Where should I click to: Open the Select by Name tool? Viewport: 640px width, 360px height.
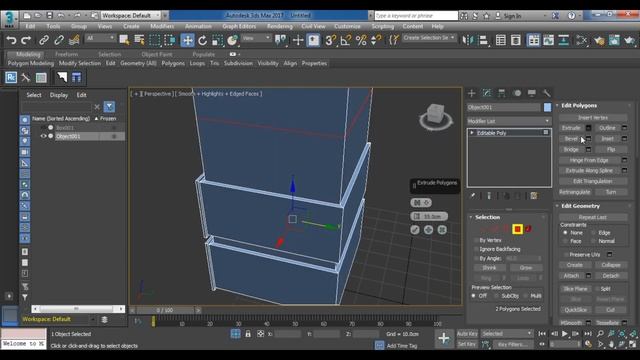[140, 40]
